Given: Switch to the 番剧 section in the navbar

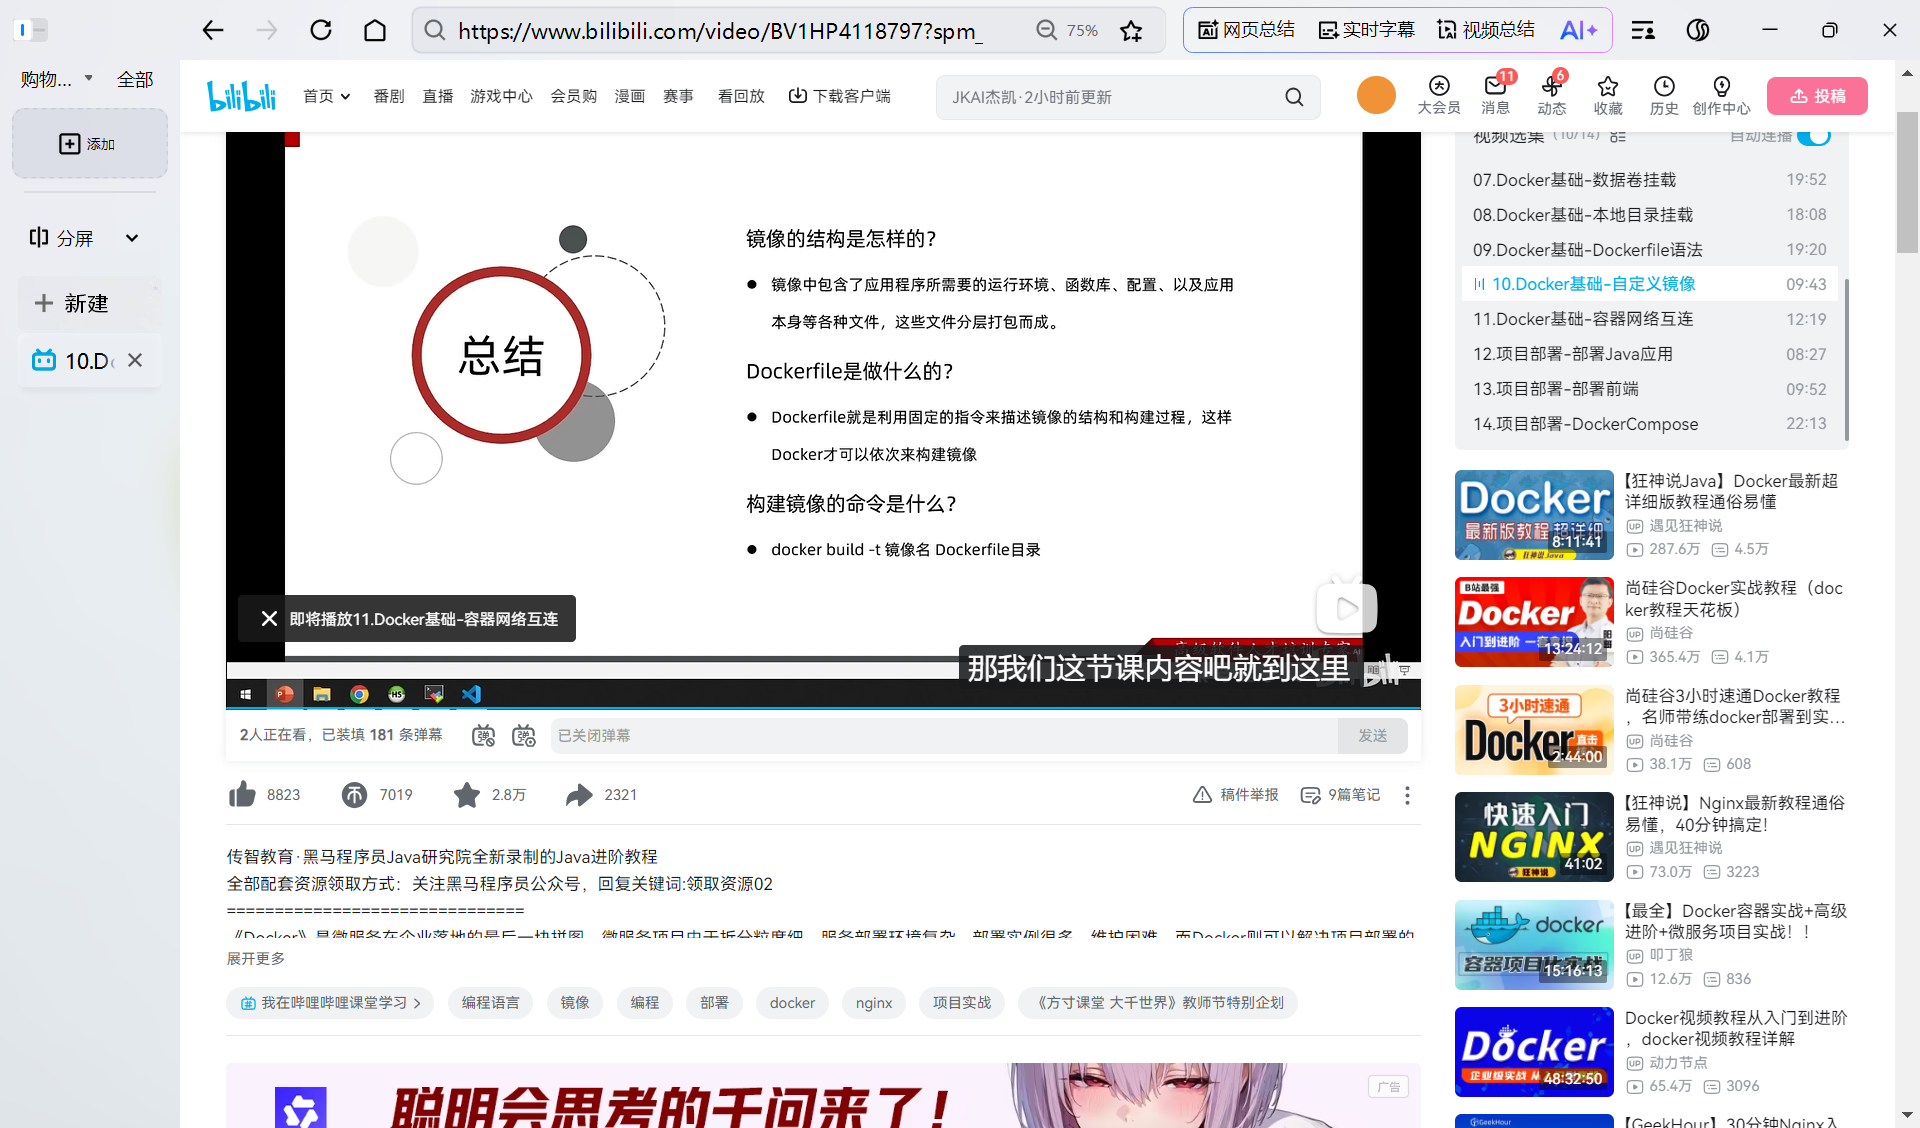Looking at the screenshot, I should (389, 96).
